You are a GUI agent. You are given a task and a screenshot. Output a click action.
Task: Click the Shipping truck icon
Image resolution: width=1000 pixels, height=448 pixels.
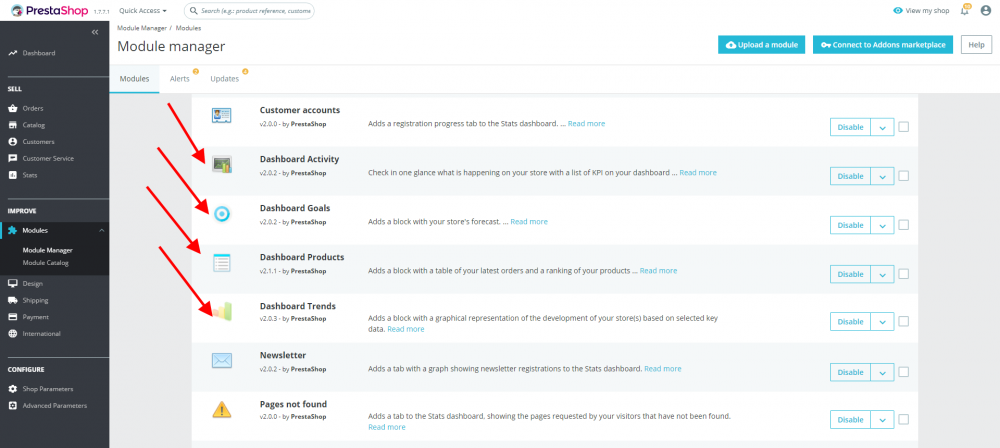point(12,300)
